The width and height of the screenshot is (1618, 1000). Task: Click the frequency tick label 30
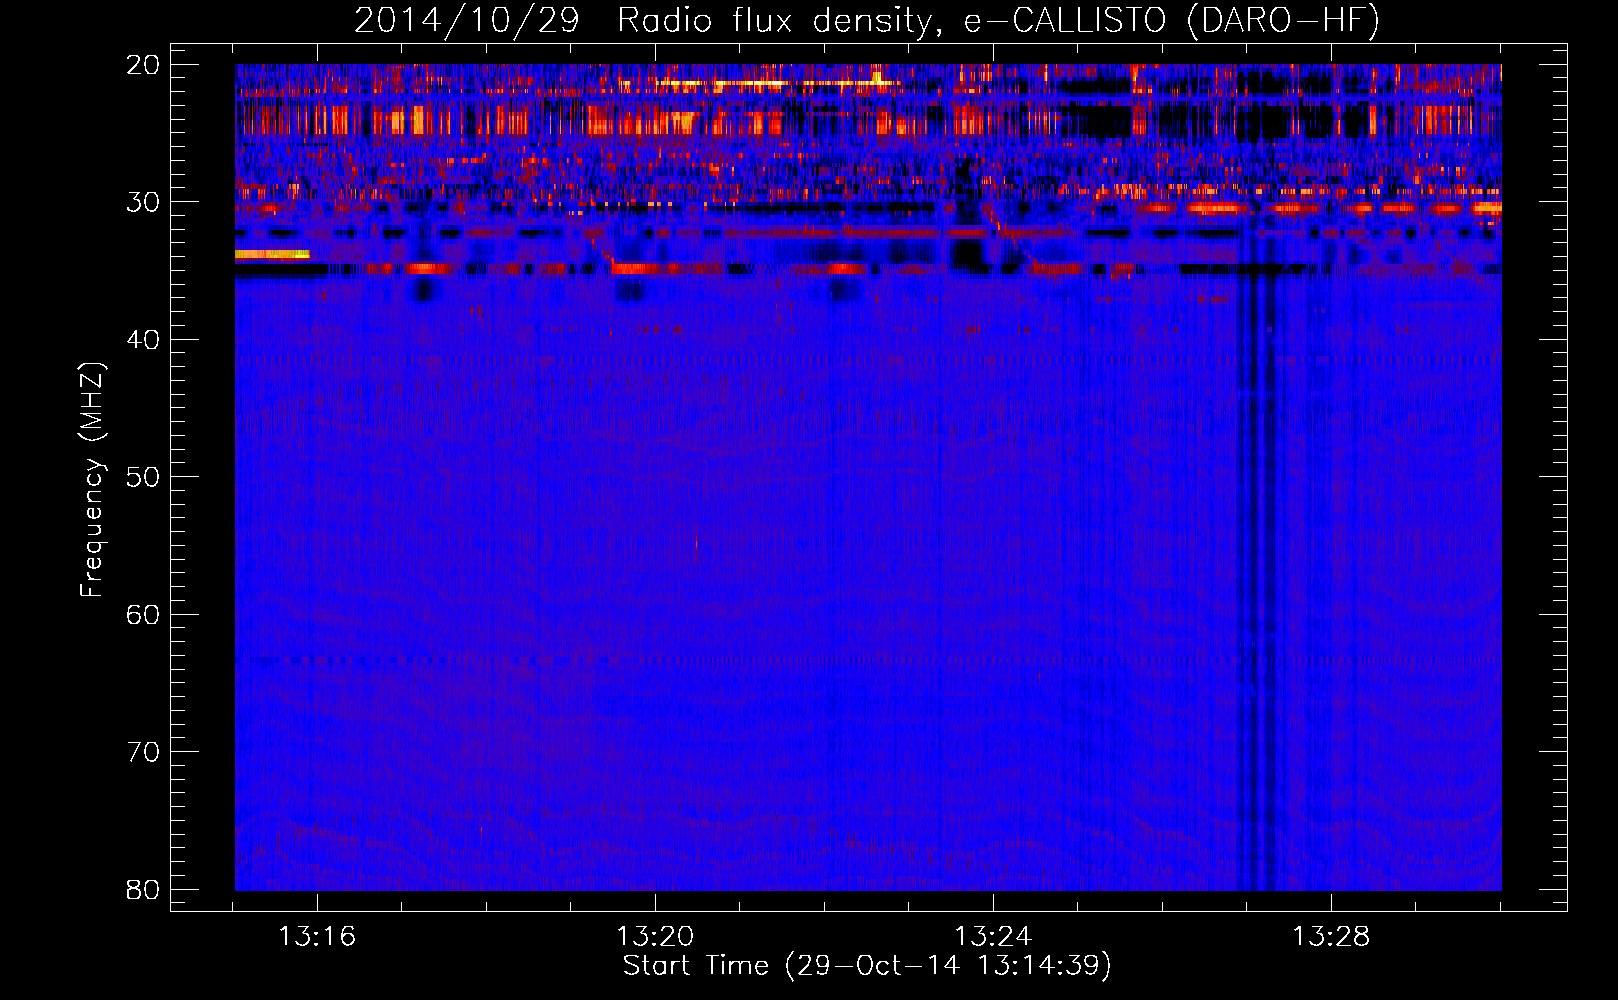pos(143,202)
